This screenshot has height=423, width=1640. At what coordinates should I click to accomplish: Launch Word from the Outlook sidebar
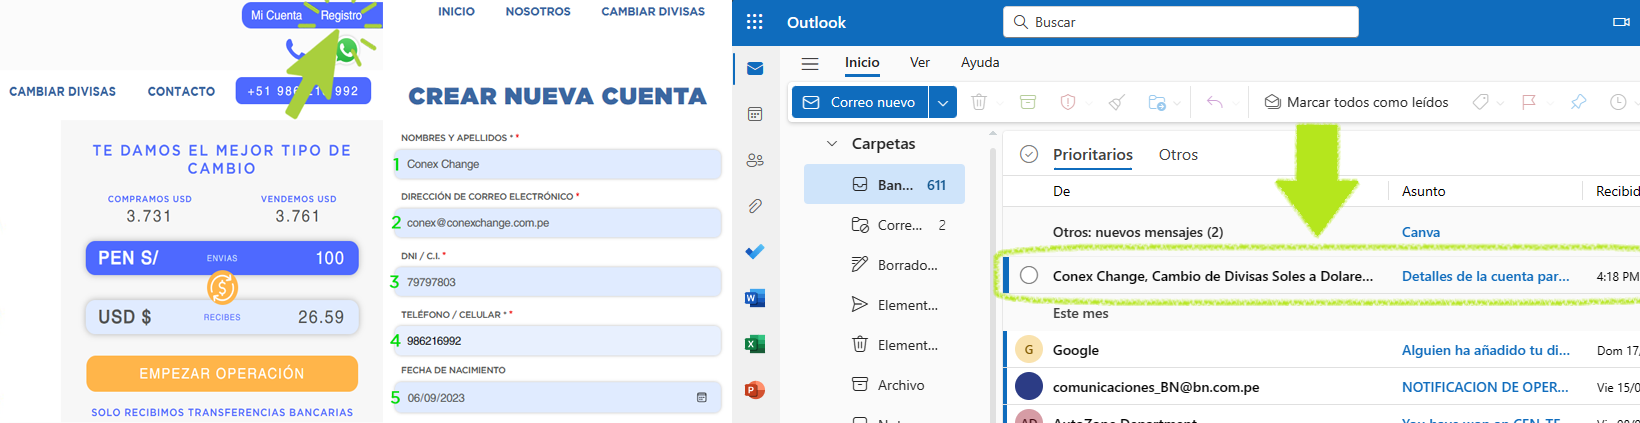point(755,298)
